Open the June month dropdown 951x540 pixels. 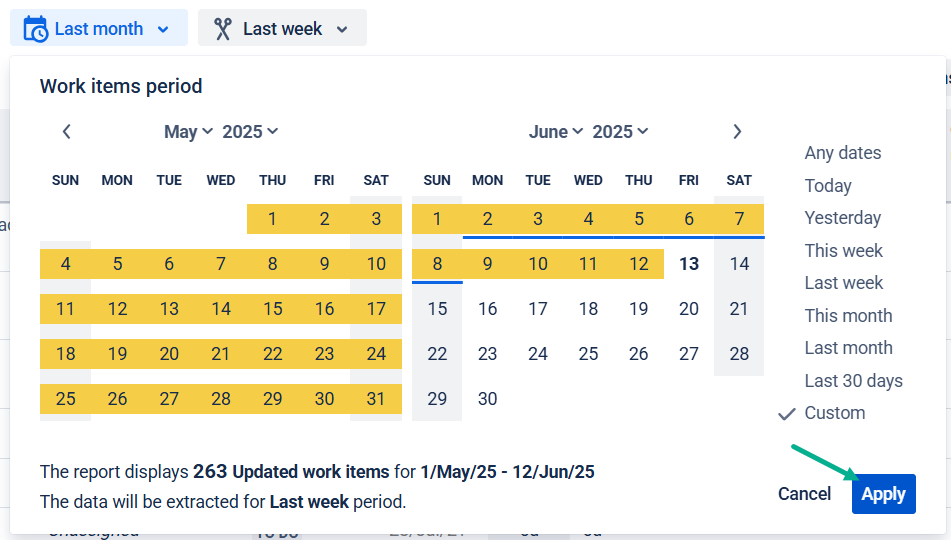(x=556, y=132)
